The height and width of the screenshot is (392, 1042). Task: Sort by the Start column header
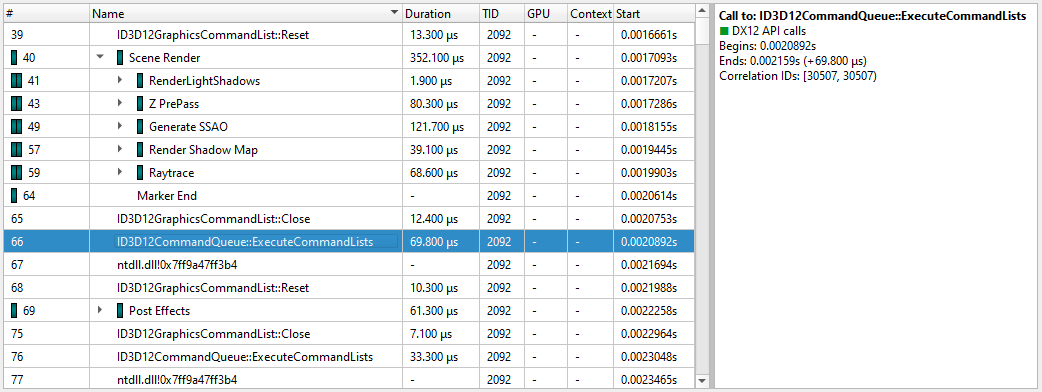(653, 13)
